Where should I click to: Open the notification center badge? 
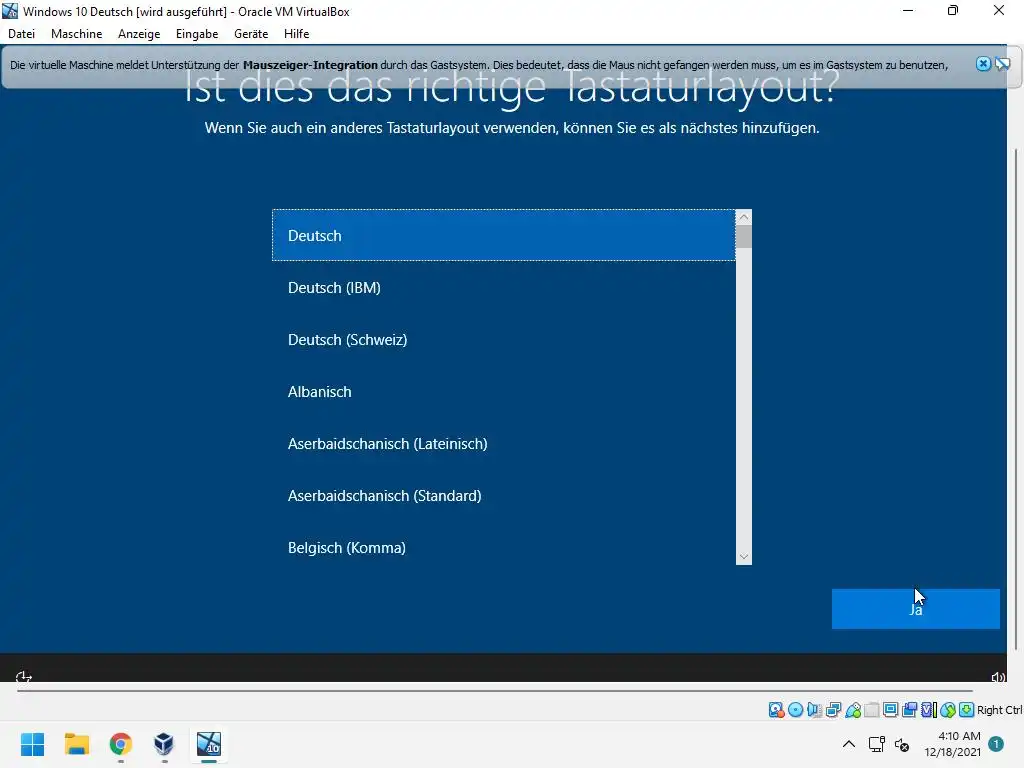click(x=996, y=744)
